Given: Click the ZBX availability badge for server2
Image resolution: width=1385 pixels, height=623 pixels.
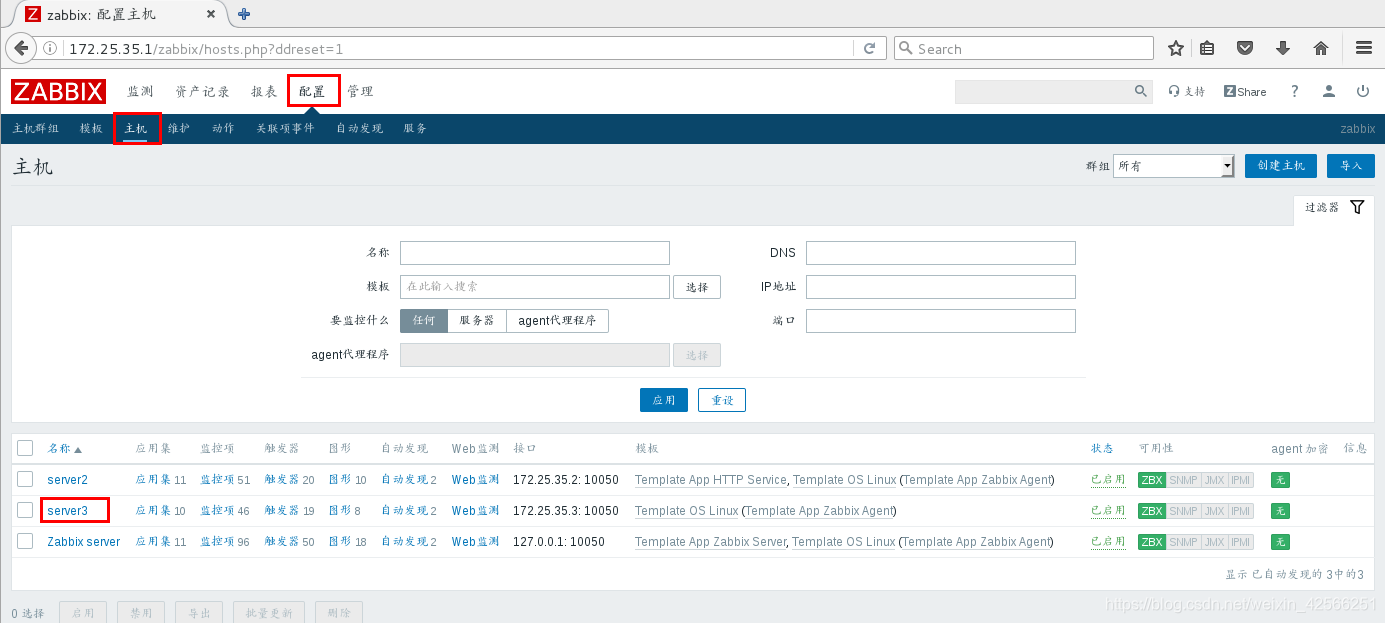Looking at the screenshot, I should coord(1152,480).
